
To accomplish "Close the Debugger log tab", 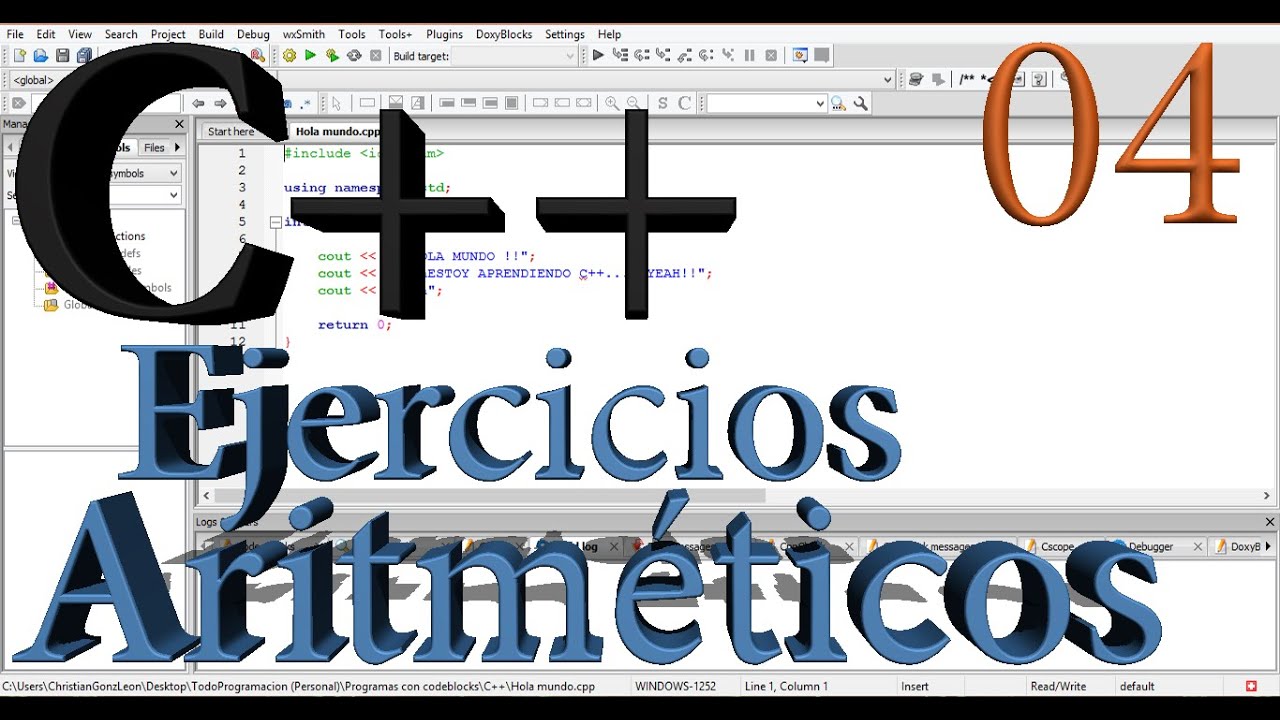I will [1196, 547].
